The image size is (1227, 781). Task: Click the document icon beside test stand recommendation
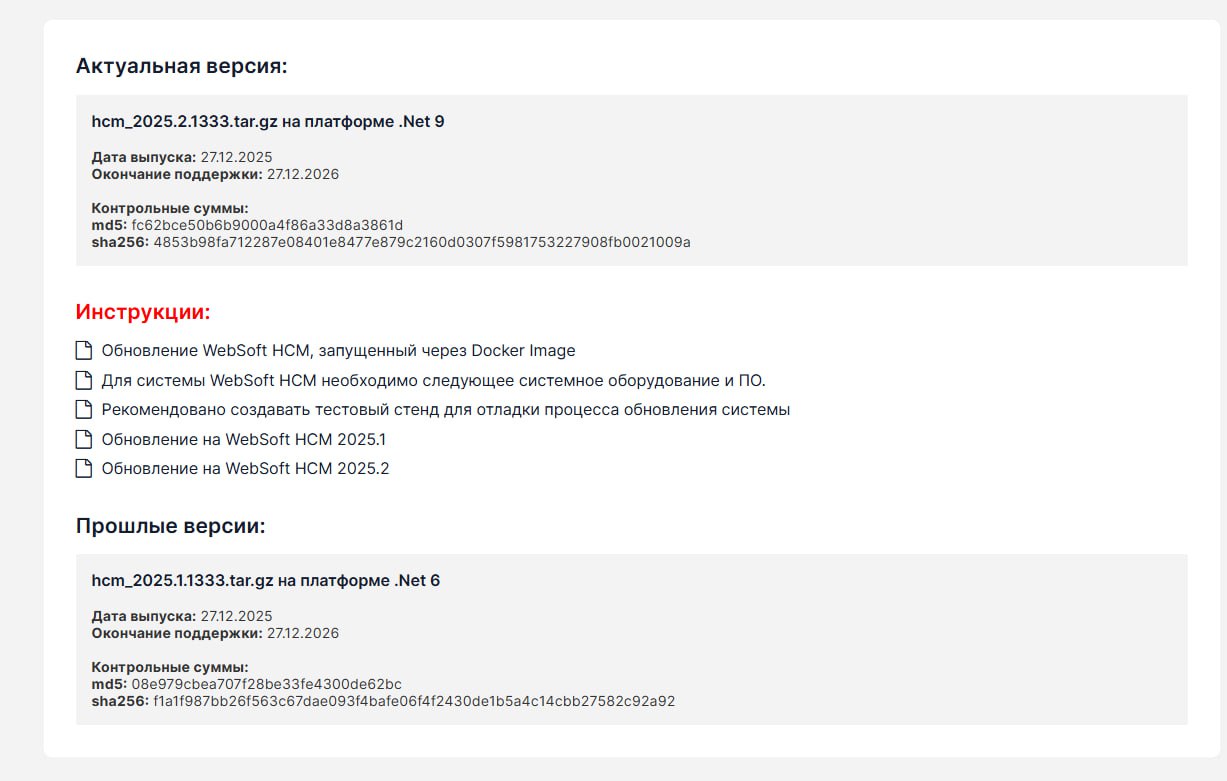[x=84, y=410]
